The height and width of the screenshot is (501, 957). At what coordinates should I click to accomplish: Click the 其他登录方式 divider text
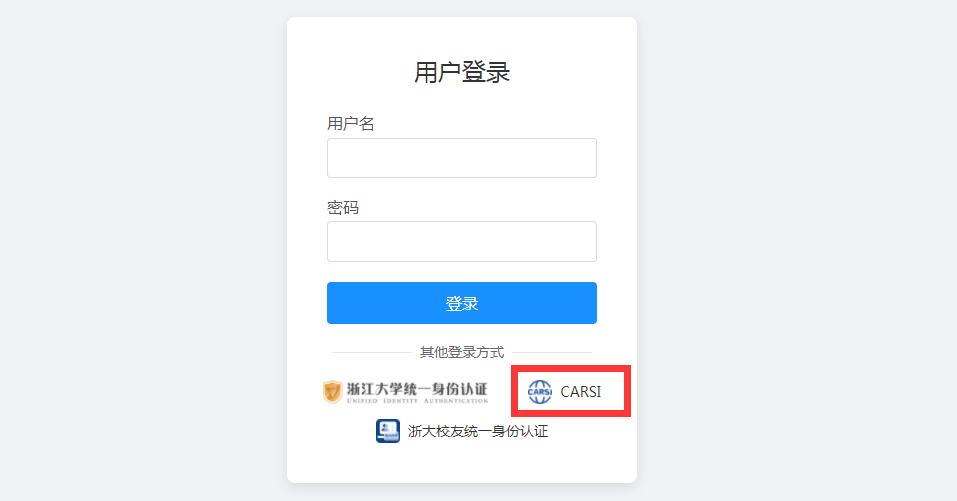(x=462, y=352)
